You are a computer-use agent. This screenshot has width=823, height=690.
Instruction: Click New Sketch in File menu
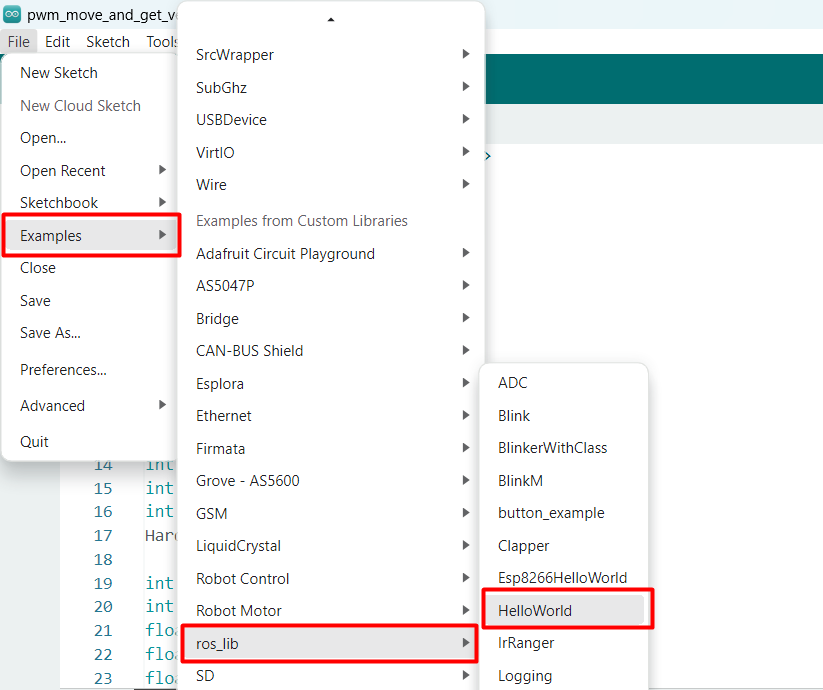tap(59, 73)
